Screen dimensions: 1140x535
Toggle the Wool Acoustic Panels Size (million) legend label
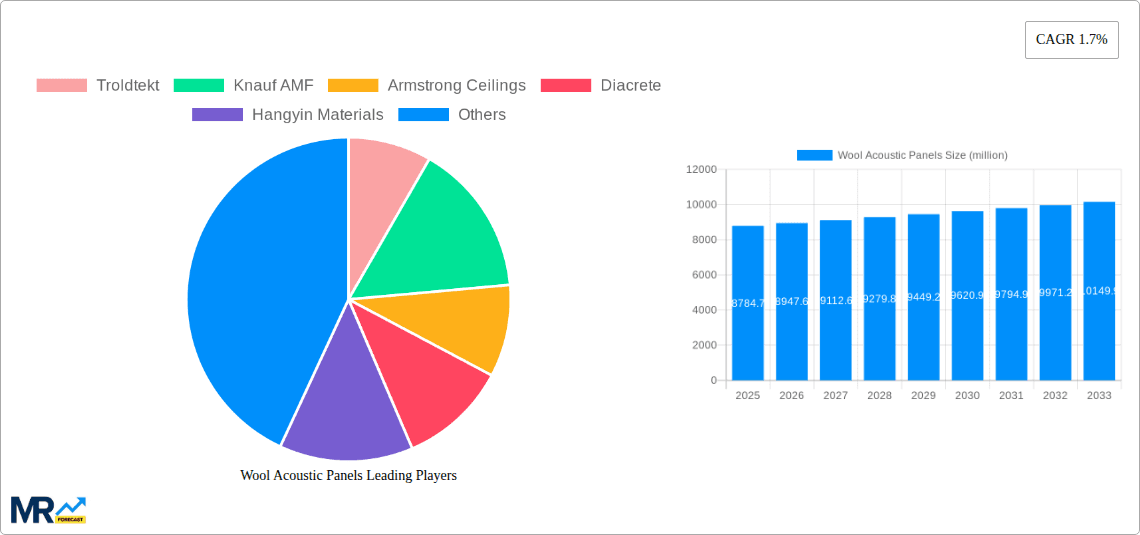923,155
